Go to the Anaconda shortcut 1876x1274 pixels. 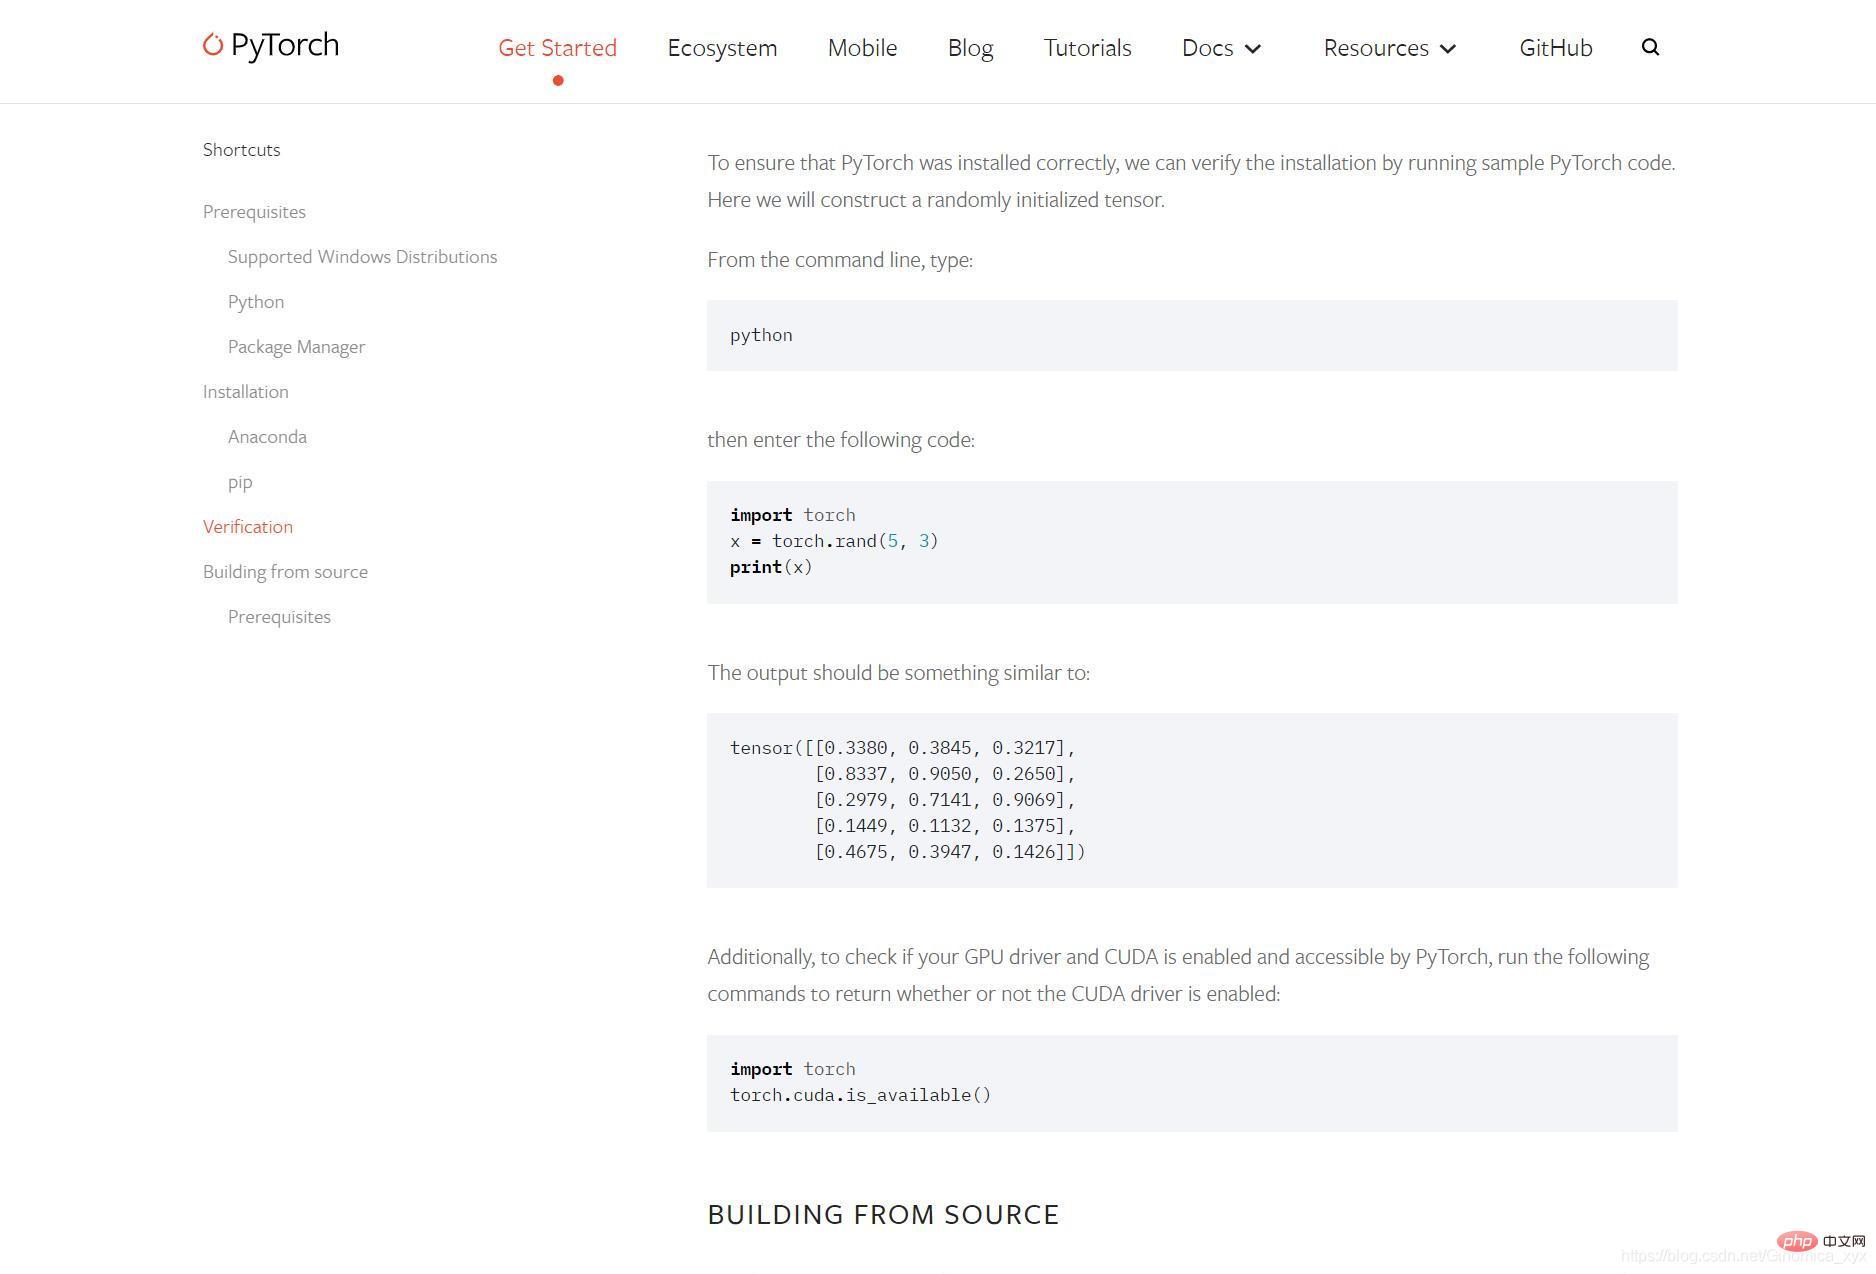[x=267, y=437]
